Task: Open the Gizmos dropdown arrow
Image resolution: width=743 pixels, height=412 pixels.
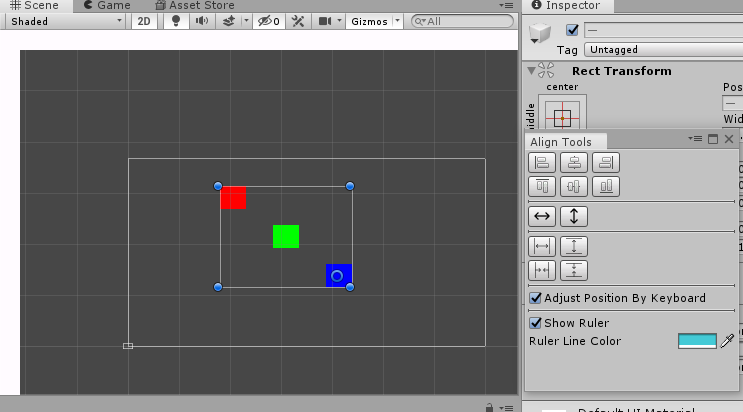Action: click(x=398, y=21)
